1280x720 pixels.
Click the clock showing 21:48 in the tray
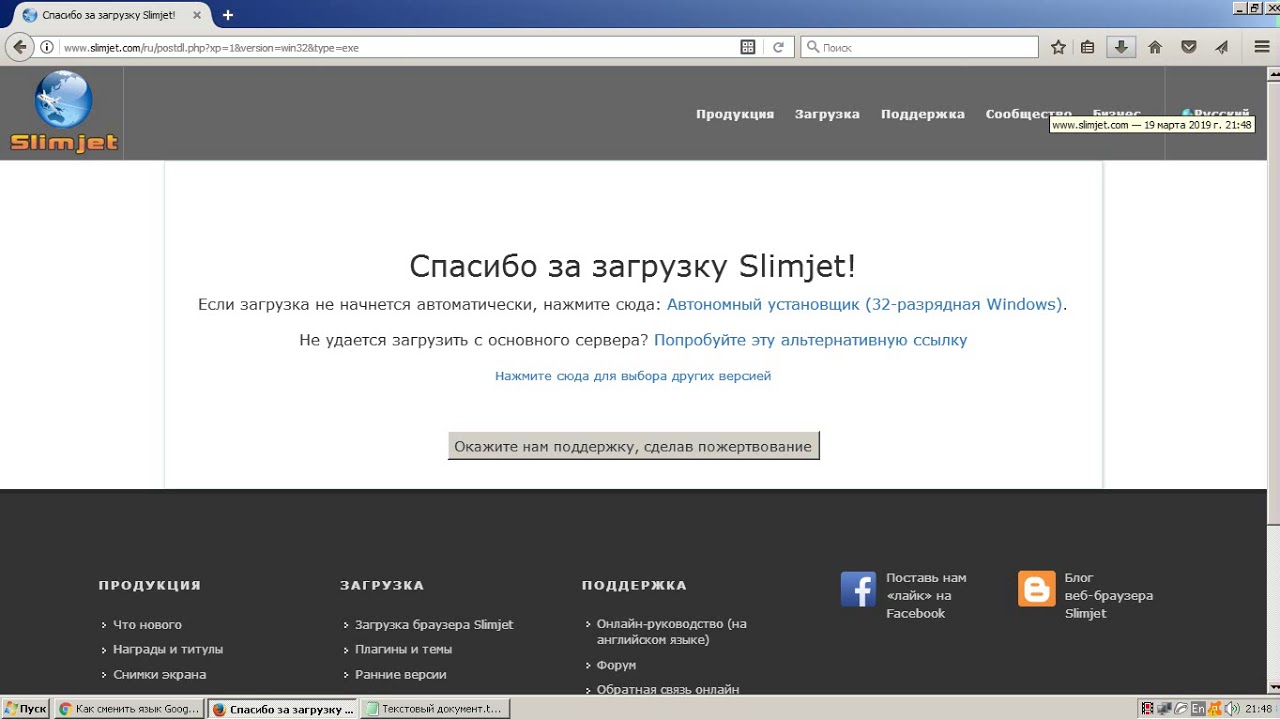tap(1259, 709)
